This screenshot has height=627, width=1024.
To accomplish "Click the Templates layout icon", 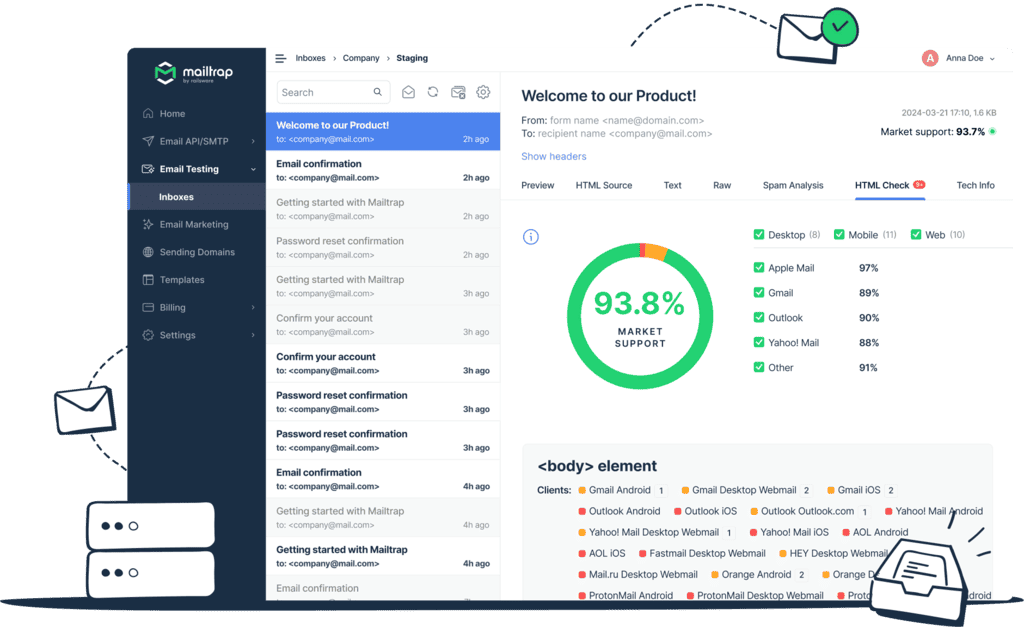I will click(x=148, y=280).
